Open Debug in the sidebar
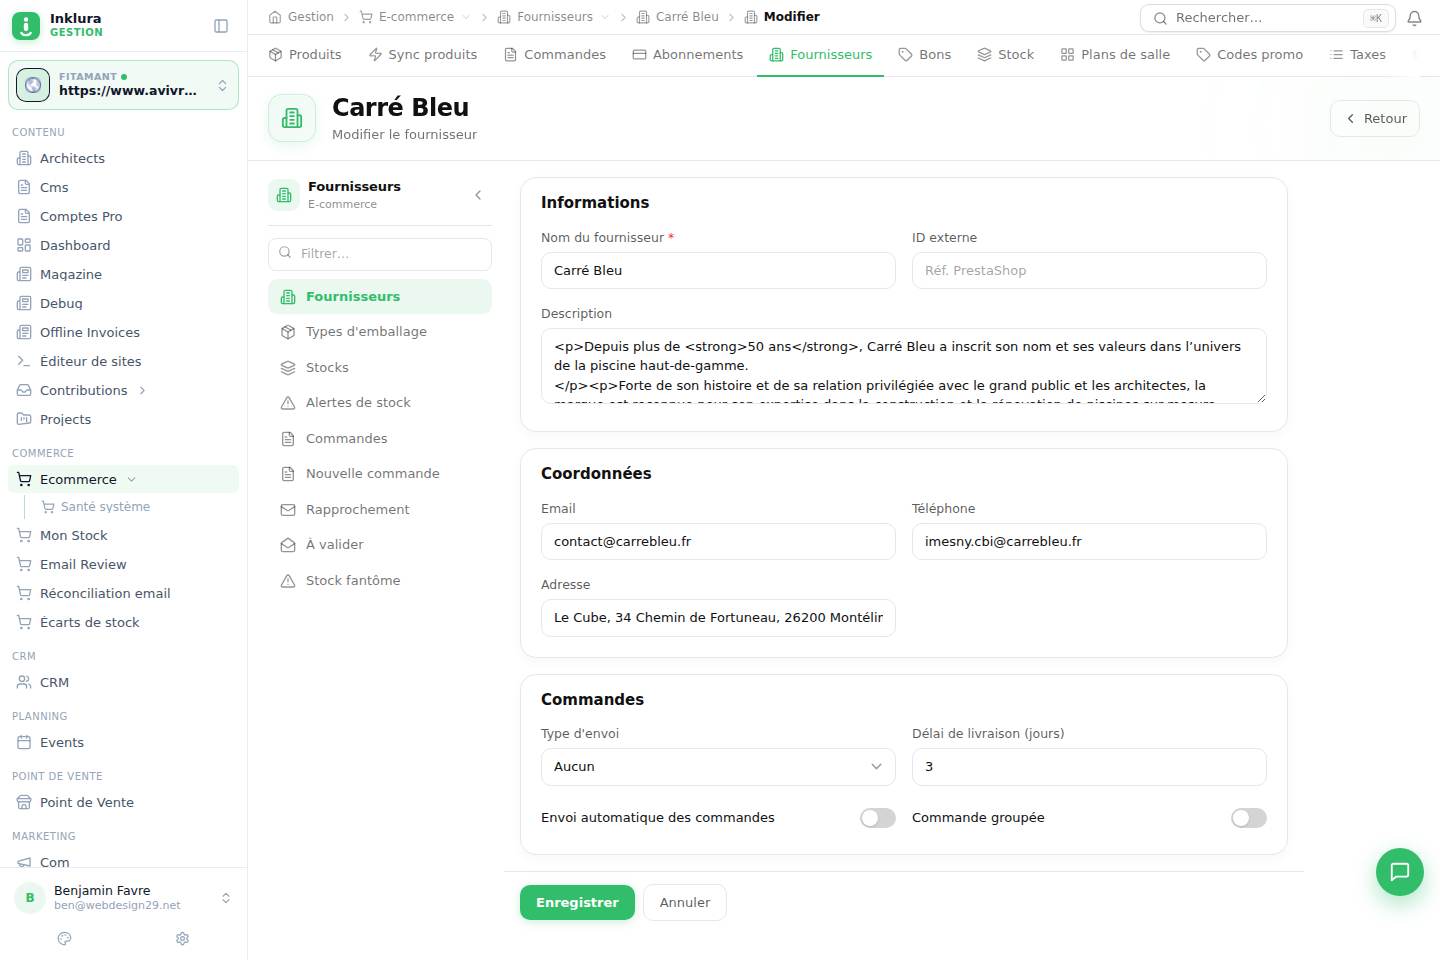Screen dimensions: 1440x960 pos(123,303)
